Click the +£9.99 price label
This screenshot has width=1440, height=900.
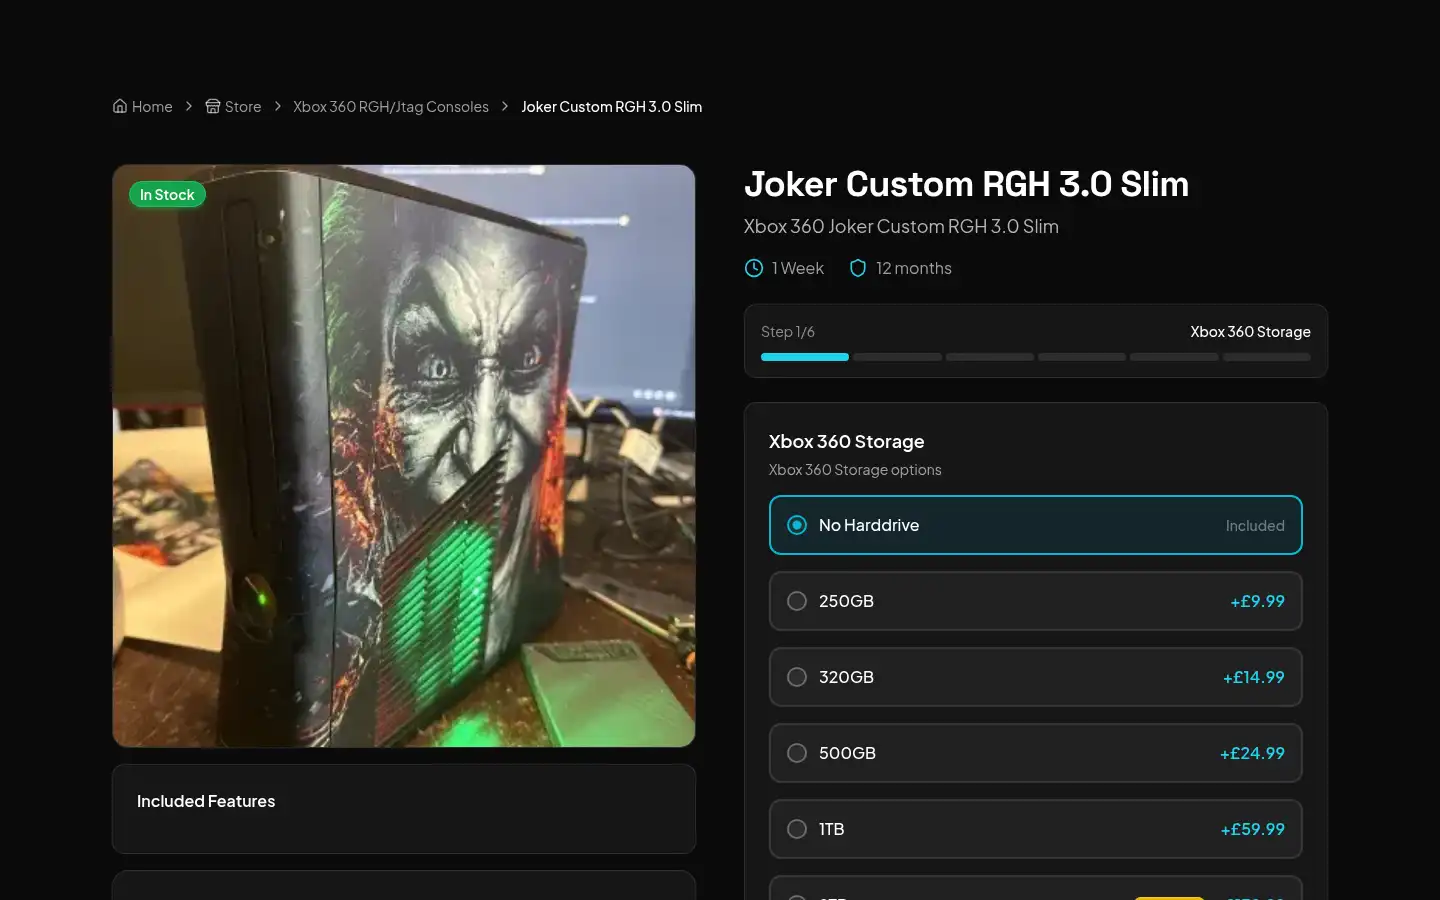[1257, 601]
